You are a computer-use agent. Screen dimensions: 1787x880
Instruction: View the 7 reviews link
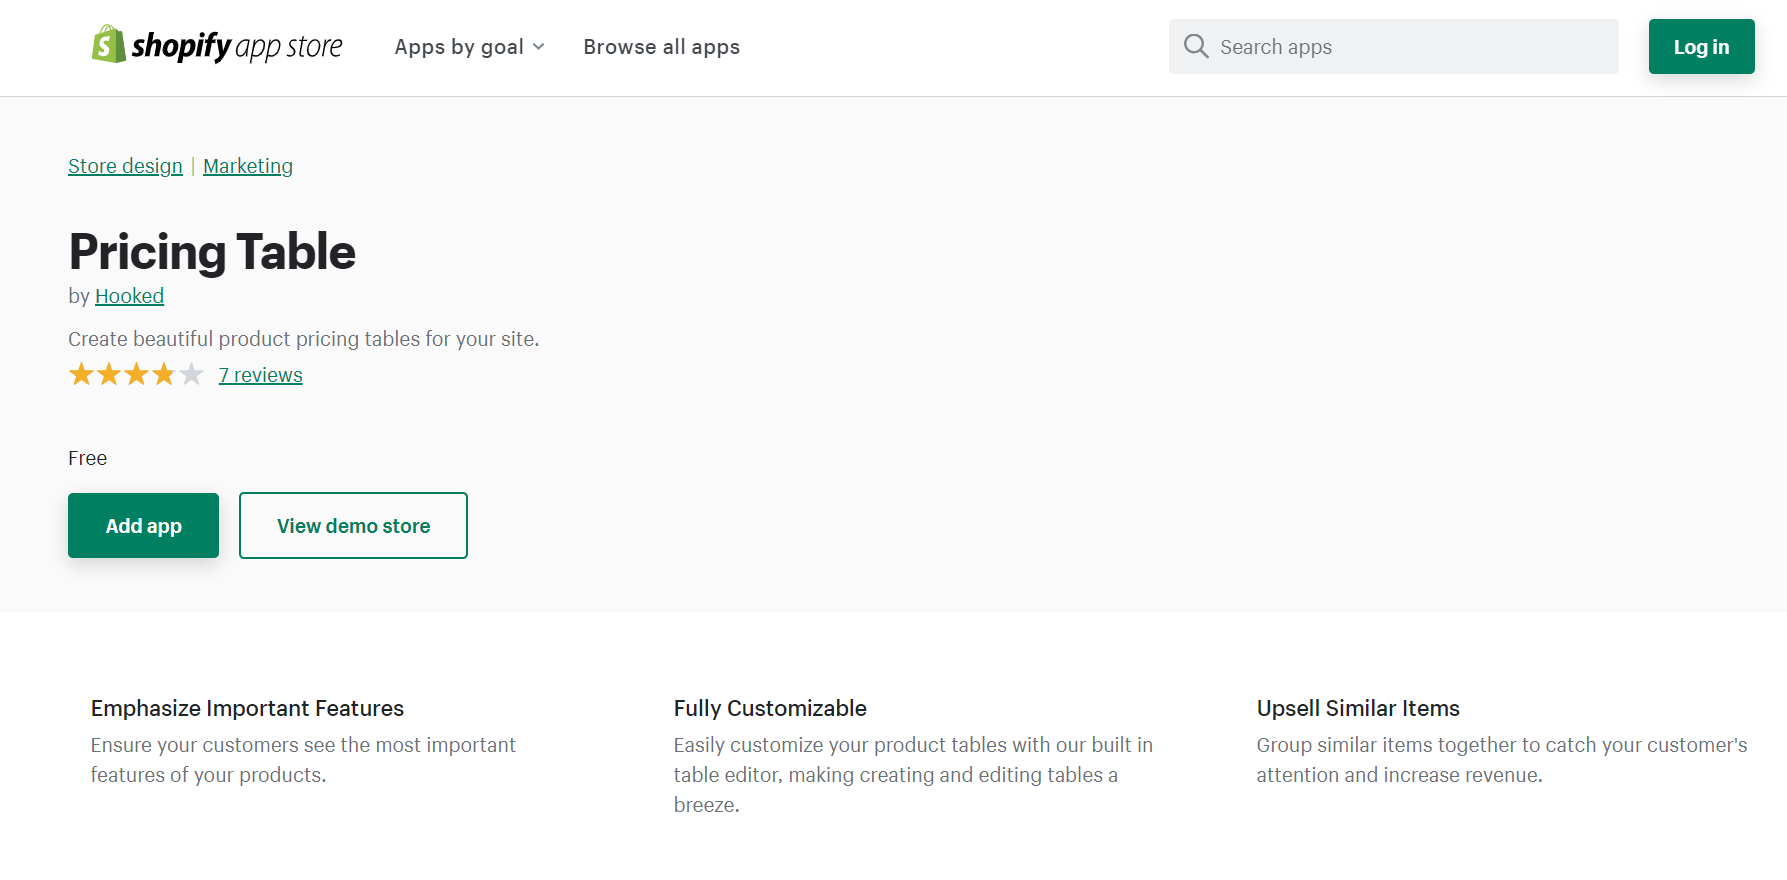point(260,375)
